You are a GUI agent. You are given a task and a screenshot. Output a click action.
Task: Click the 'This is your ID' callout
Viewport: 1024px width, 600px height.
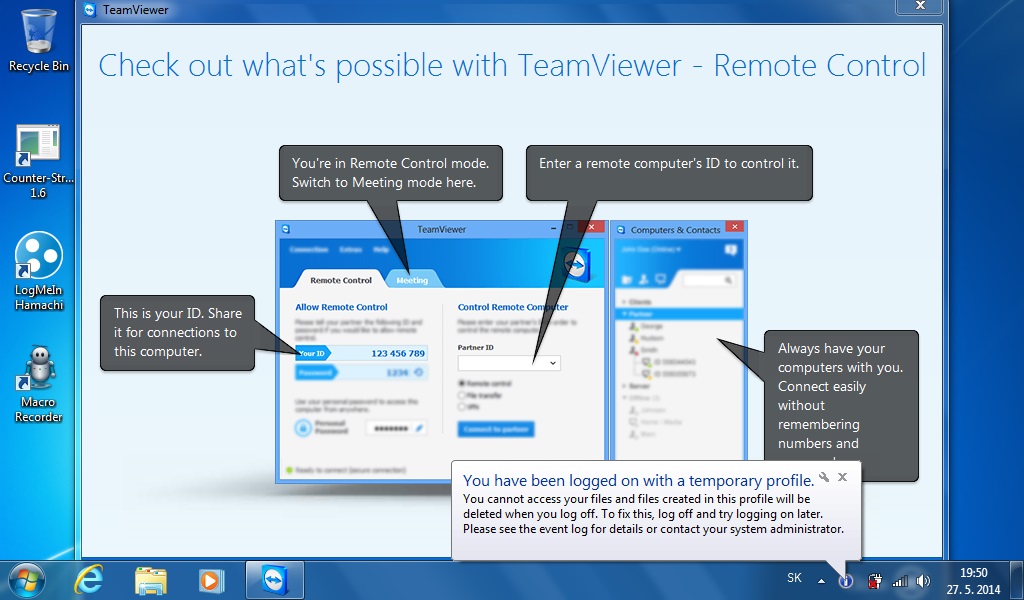(x=177, y=332)
